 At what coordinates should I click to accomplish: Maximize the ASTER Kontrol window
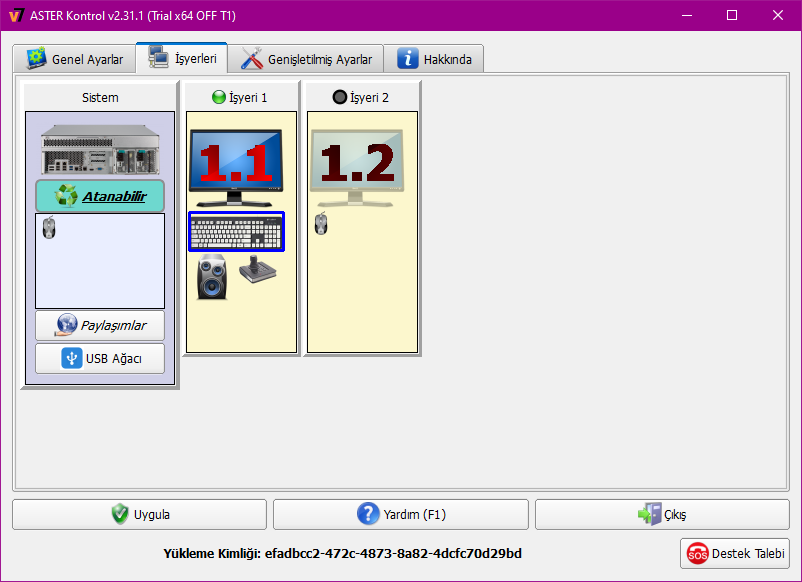click(x=732, y=15)
